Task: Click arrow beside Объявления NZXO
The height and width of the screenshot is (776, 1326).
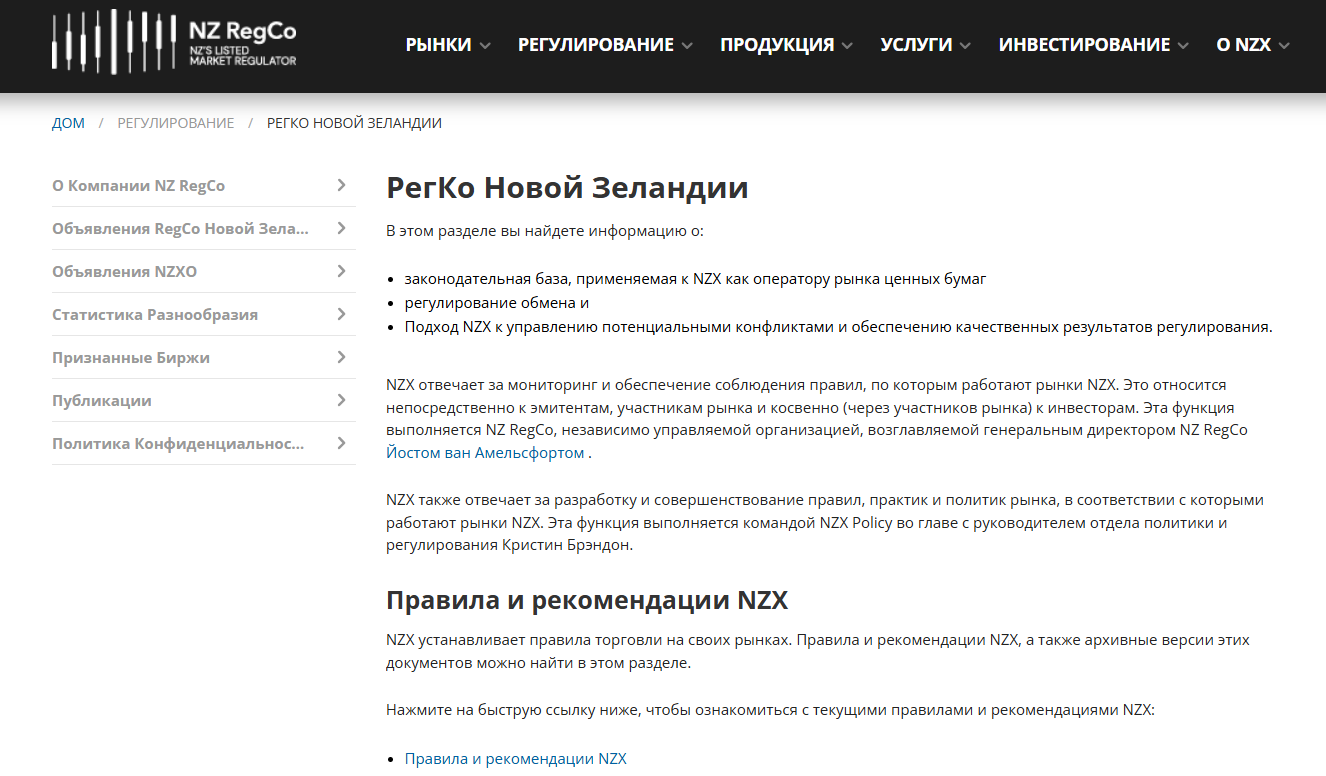Action: tap(341, 271)
